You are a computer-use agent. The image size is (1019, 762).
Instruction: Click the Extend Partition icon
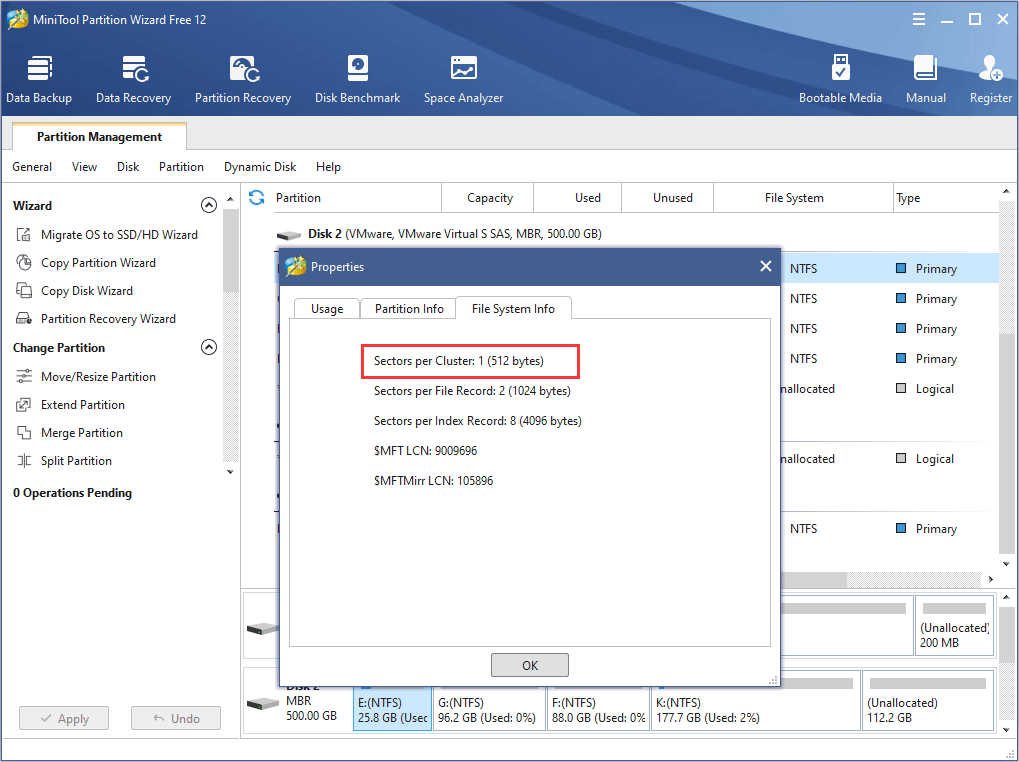(x=24, y=405)
